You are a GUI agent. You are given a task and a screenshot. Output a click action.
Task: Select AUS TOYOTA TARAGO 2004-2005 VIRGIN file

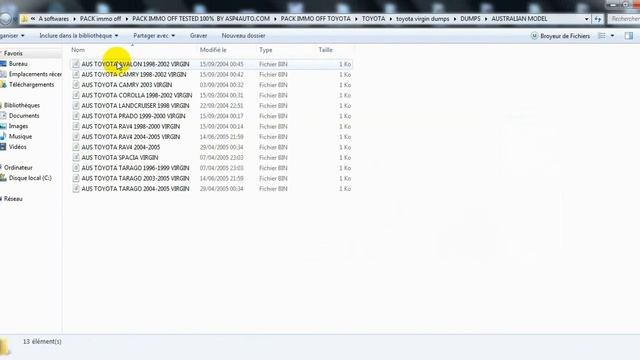pyautogui.click(x=135, y=189)
